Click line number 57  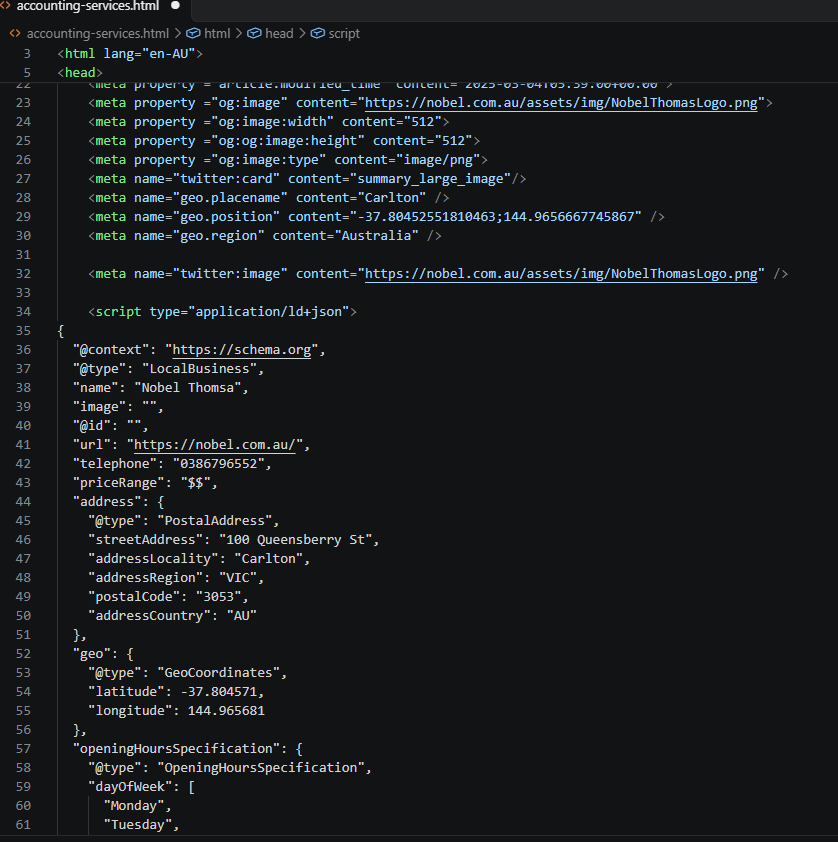click(x=23, y=749)
